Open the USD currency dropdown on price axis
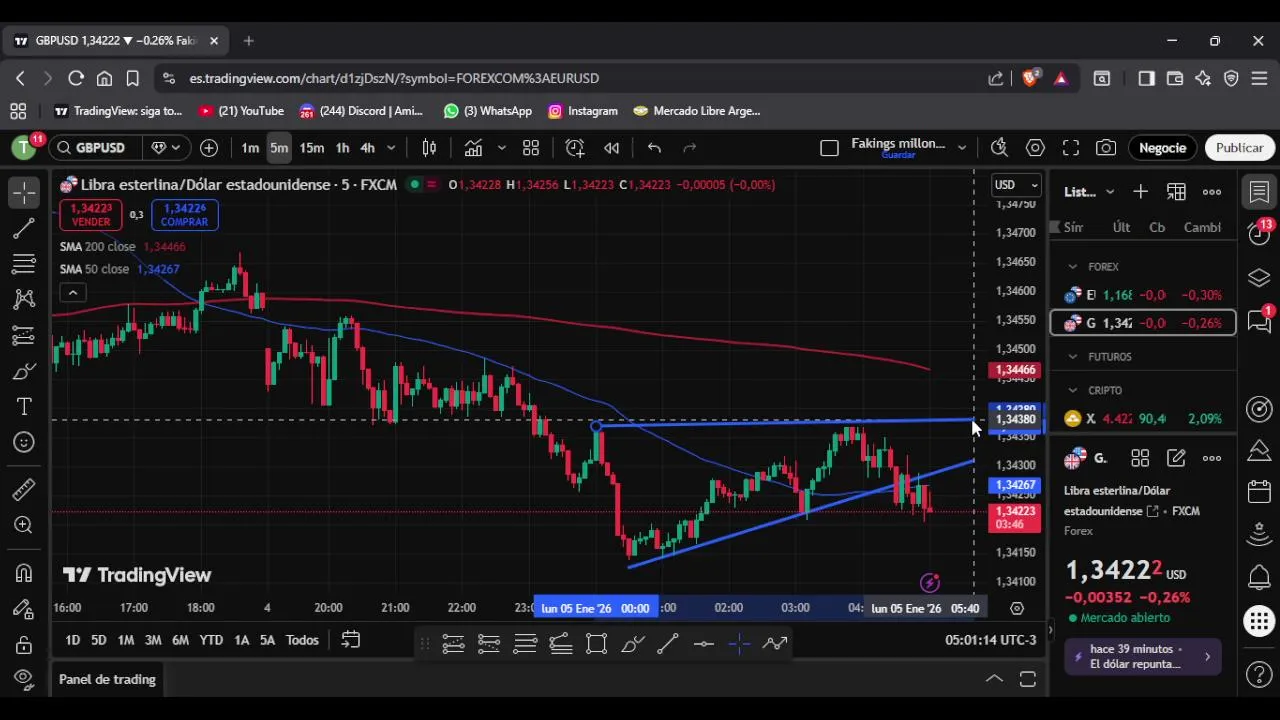Image resolution: width=1280 pixels, height=720 pixels. pos(1016,185)
